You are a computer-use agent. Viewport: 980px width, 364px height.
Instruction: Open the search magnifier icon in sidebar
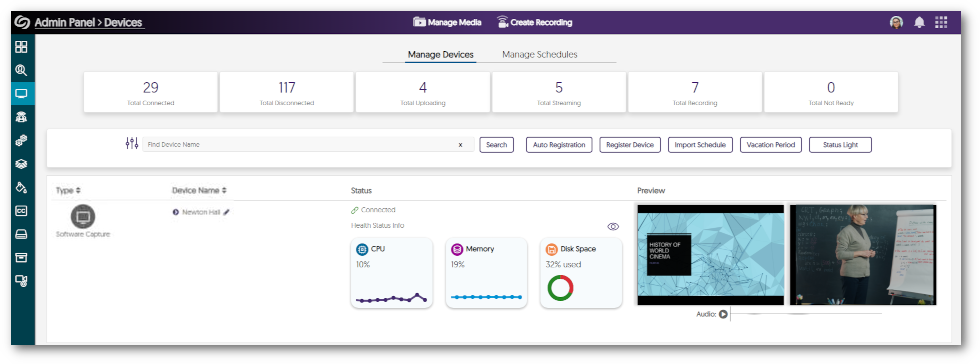(x=21, y=70)
